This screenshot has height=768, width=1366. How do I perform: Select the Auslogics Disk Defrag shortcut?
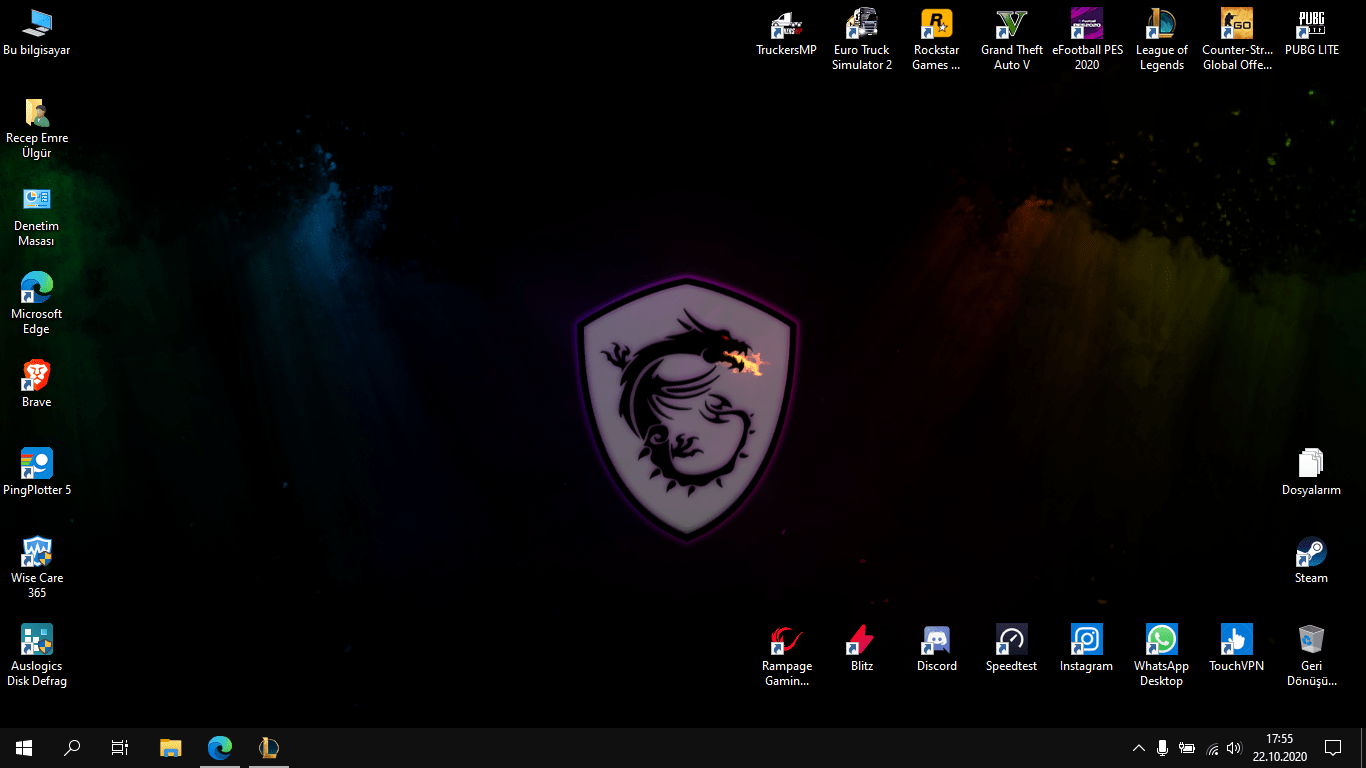coord(37,656)
